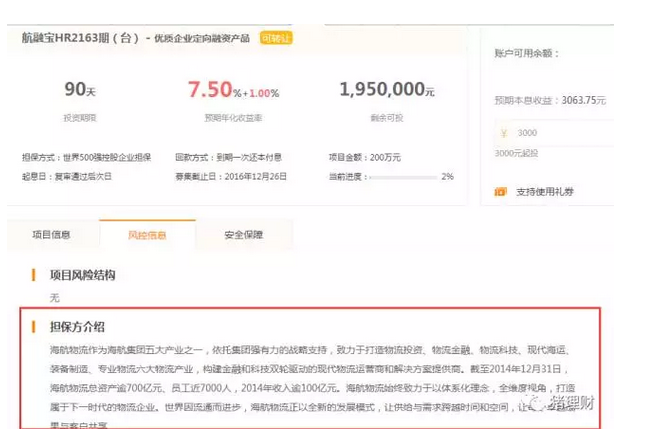Click the 预期本息收益 3063.75元 text
The width and height of the screenshot is (646, 447).
point(550,100)
